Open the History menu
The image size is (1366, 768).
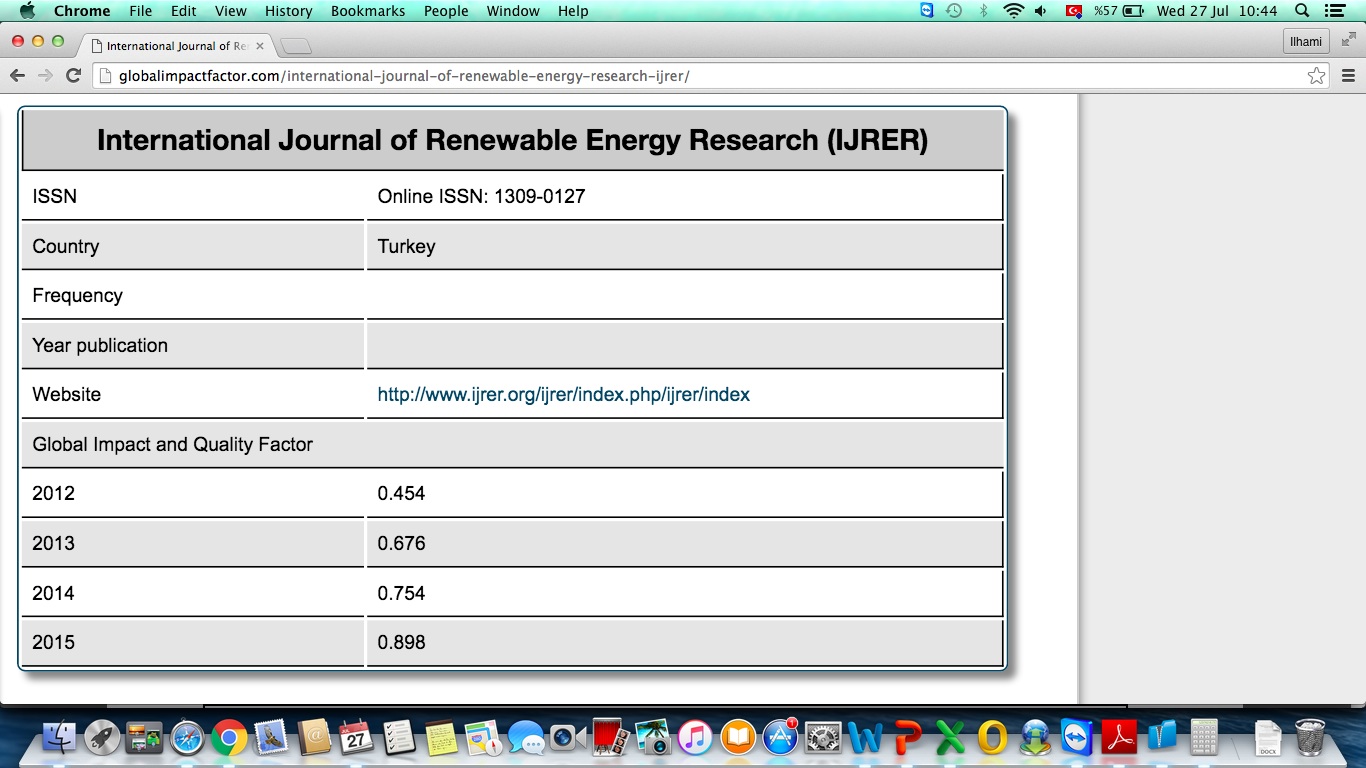point(289,11)
